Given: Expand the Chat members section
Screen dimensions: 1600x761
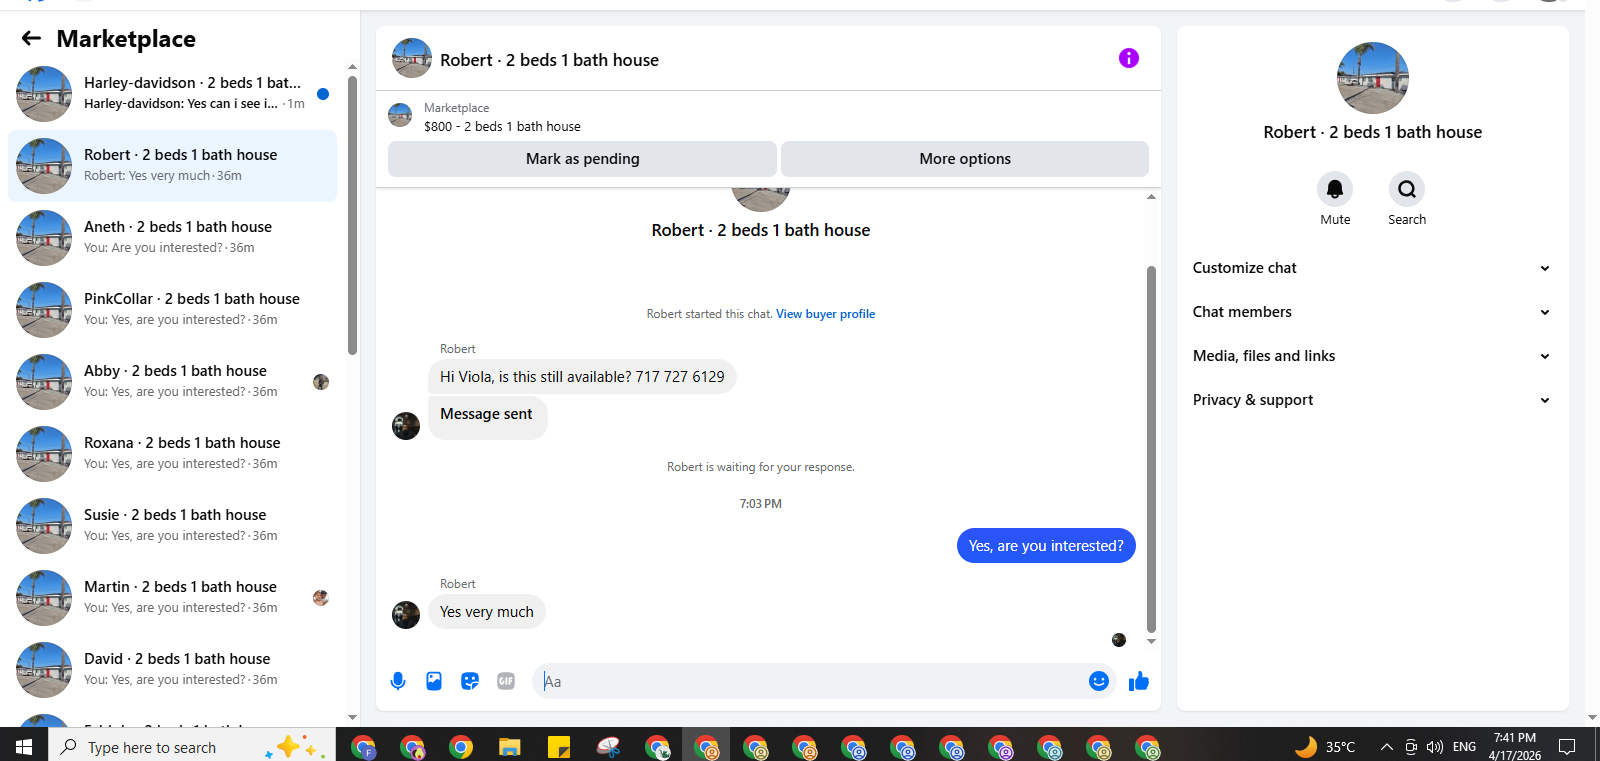Looking at the screenshot, I should click(x=1372, y=312).
